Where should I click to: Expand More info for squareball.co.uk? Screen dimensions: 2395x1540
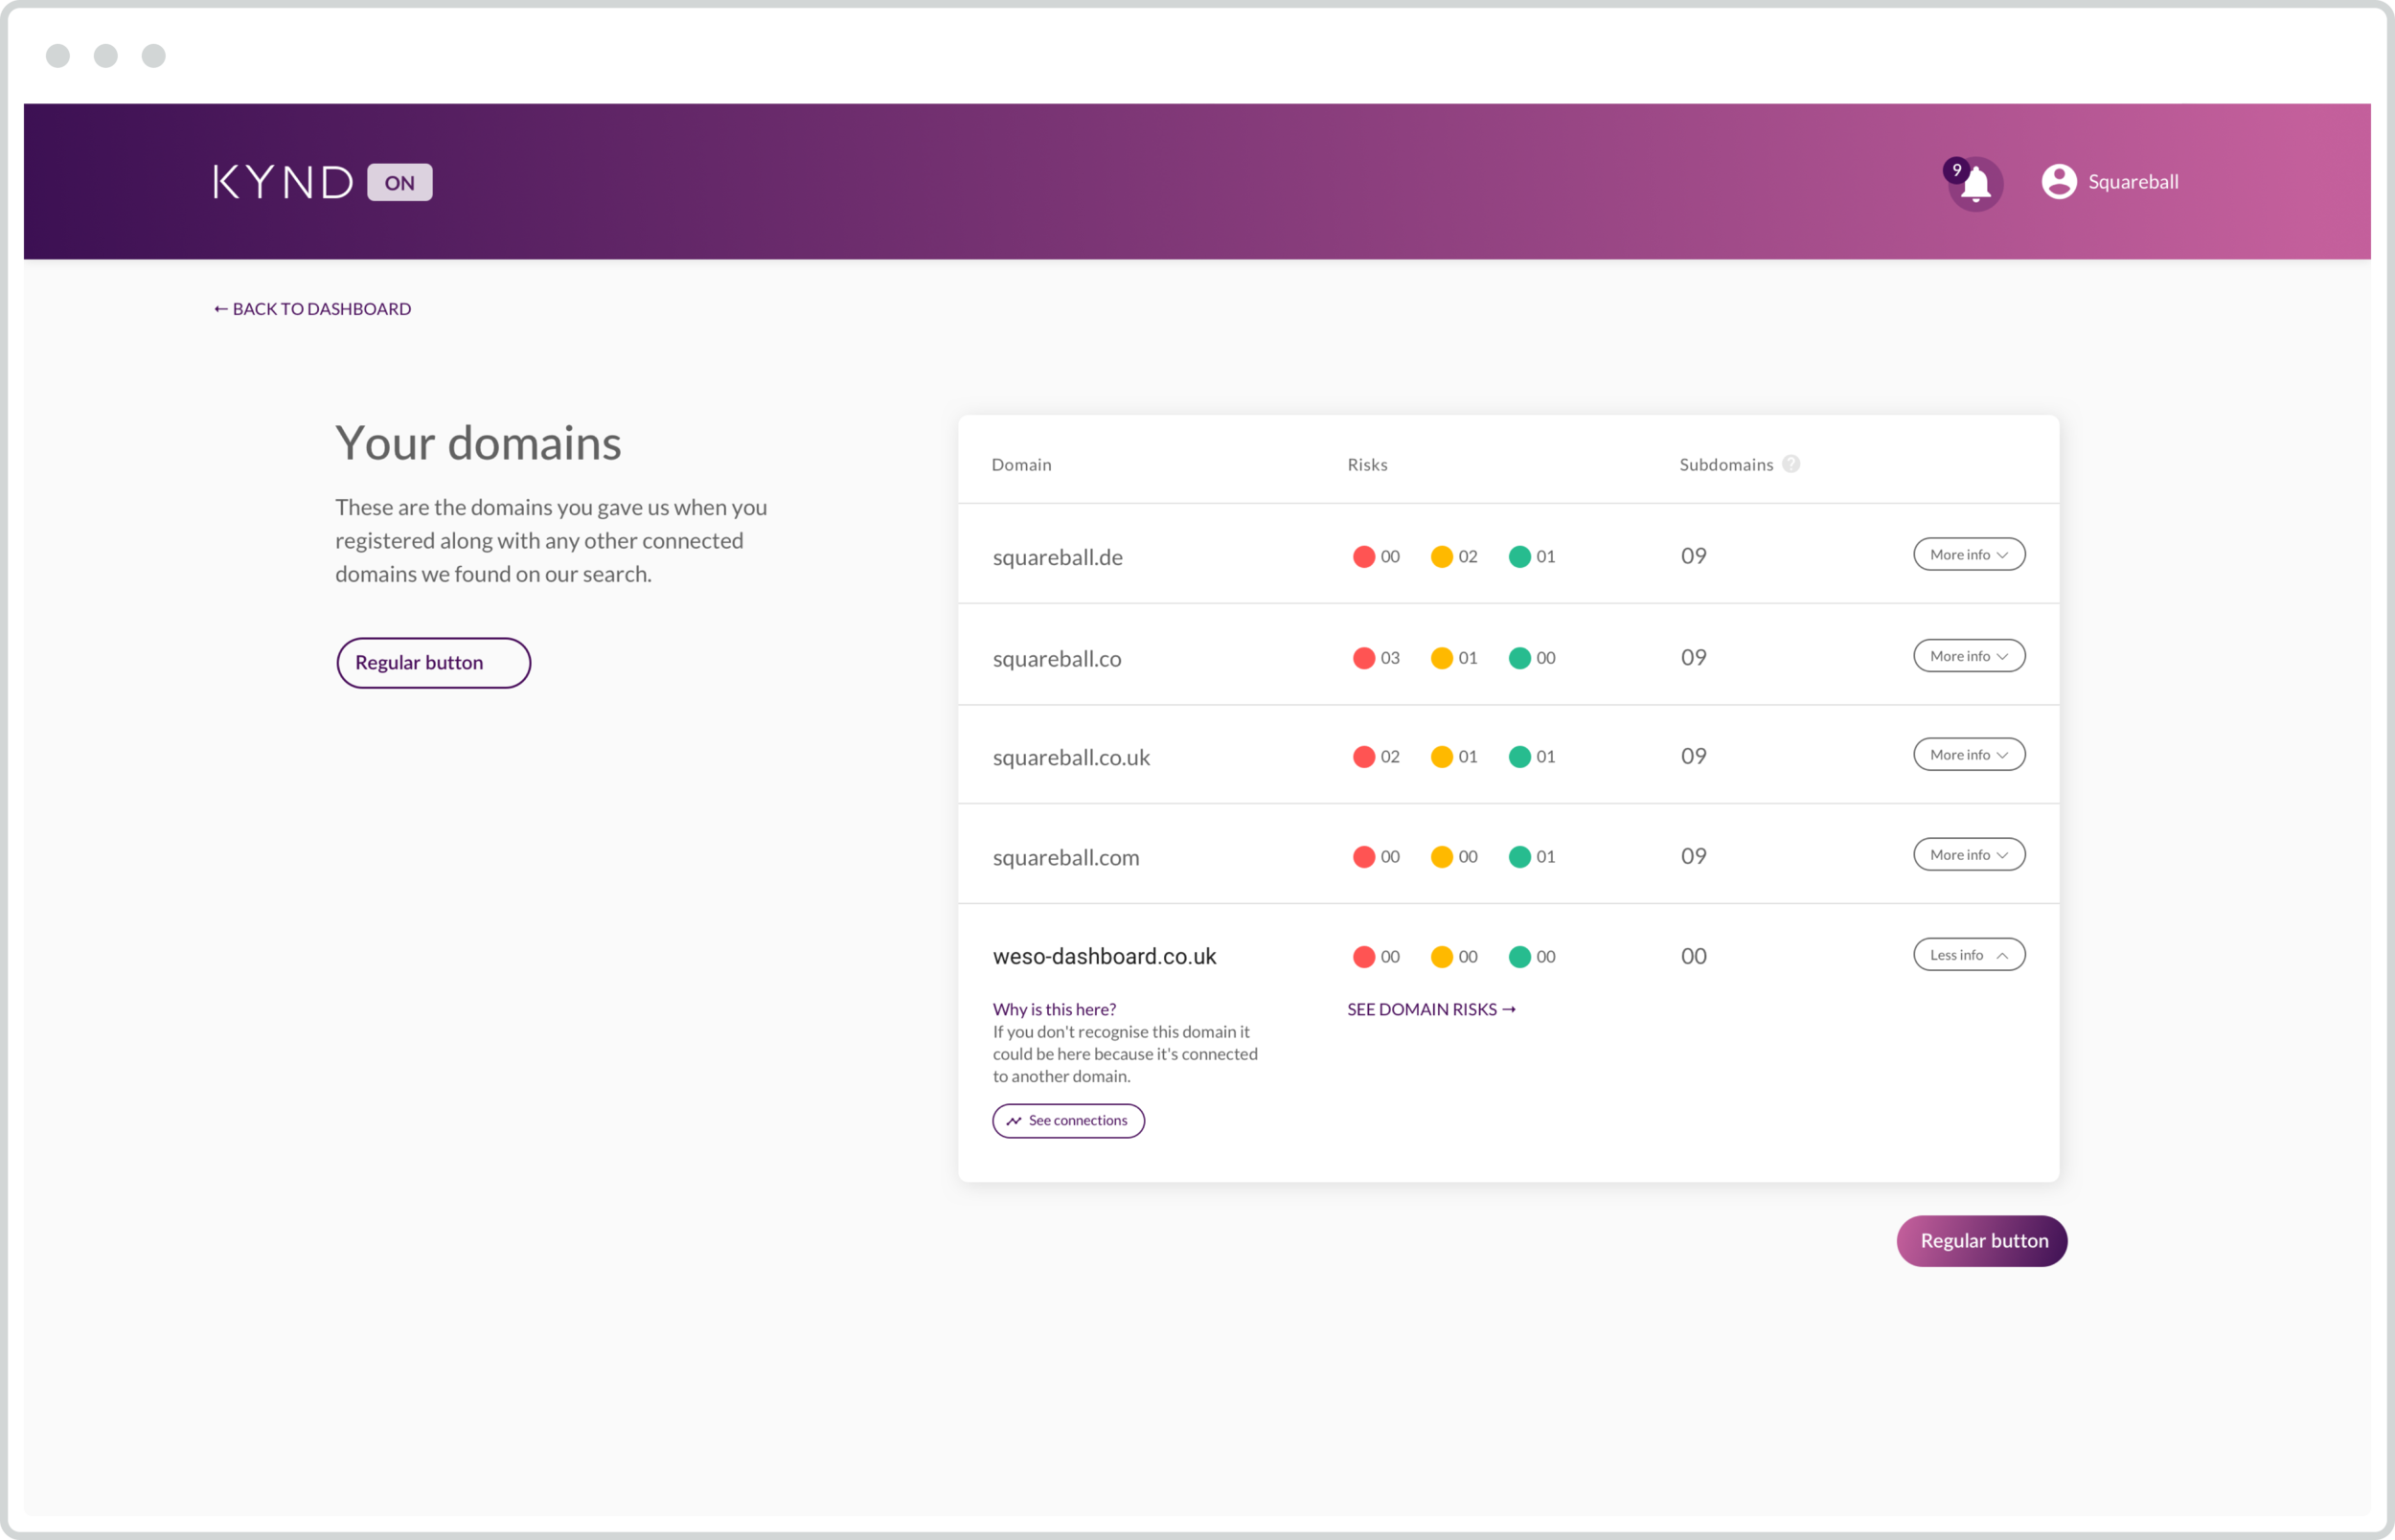(1969, 755)
